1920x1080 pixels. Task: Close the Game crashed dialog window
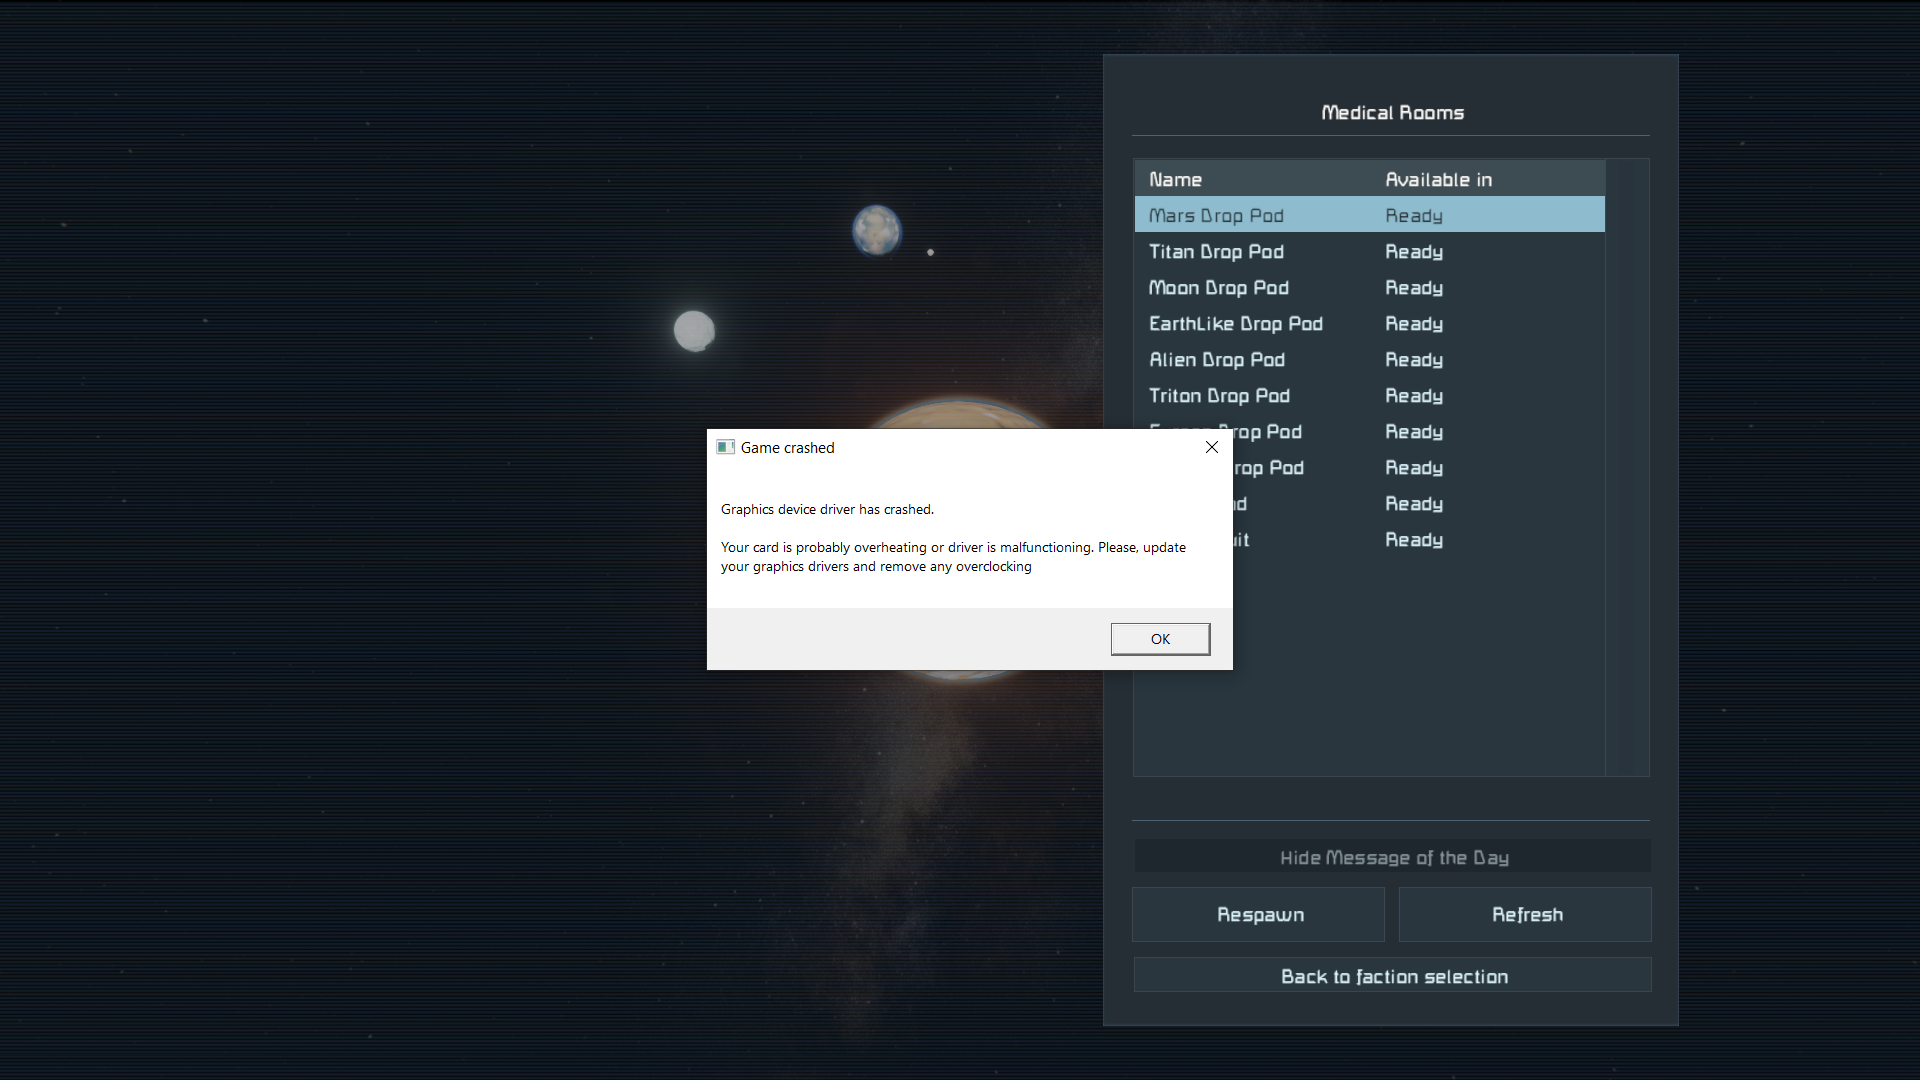[1211, 447]
